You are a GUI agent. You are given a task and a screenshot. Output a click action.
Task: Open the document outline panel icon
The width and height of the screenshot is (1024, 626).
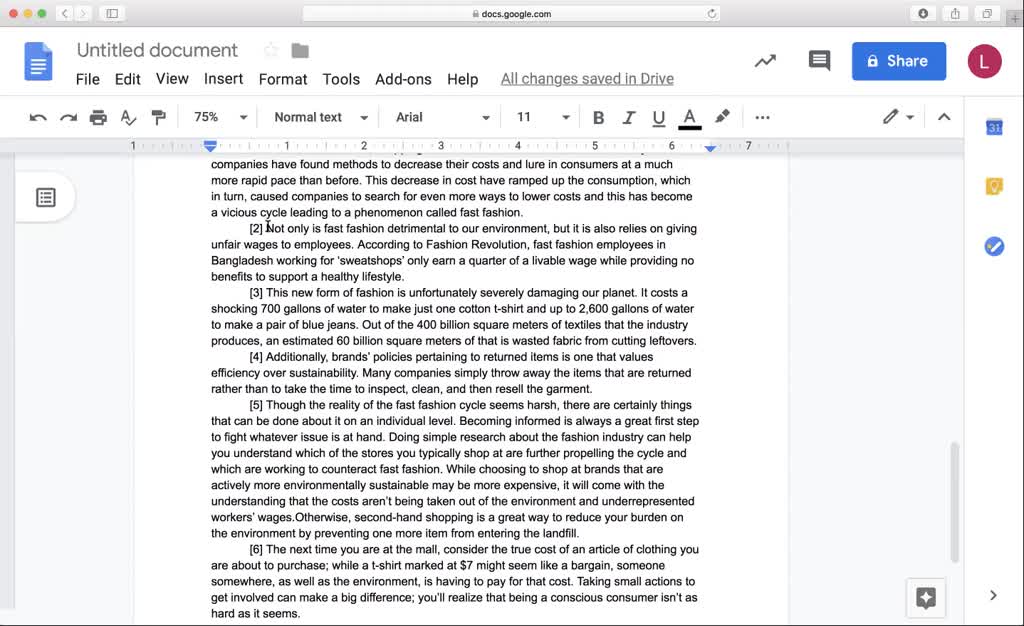(x=46, y=197)
